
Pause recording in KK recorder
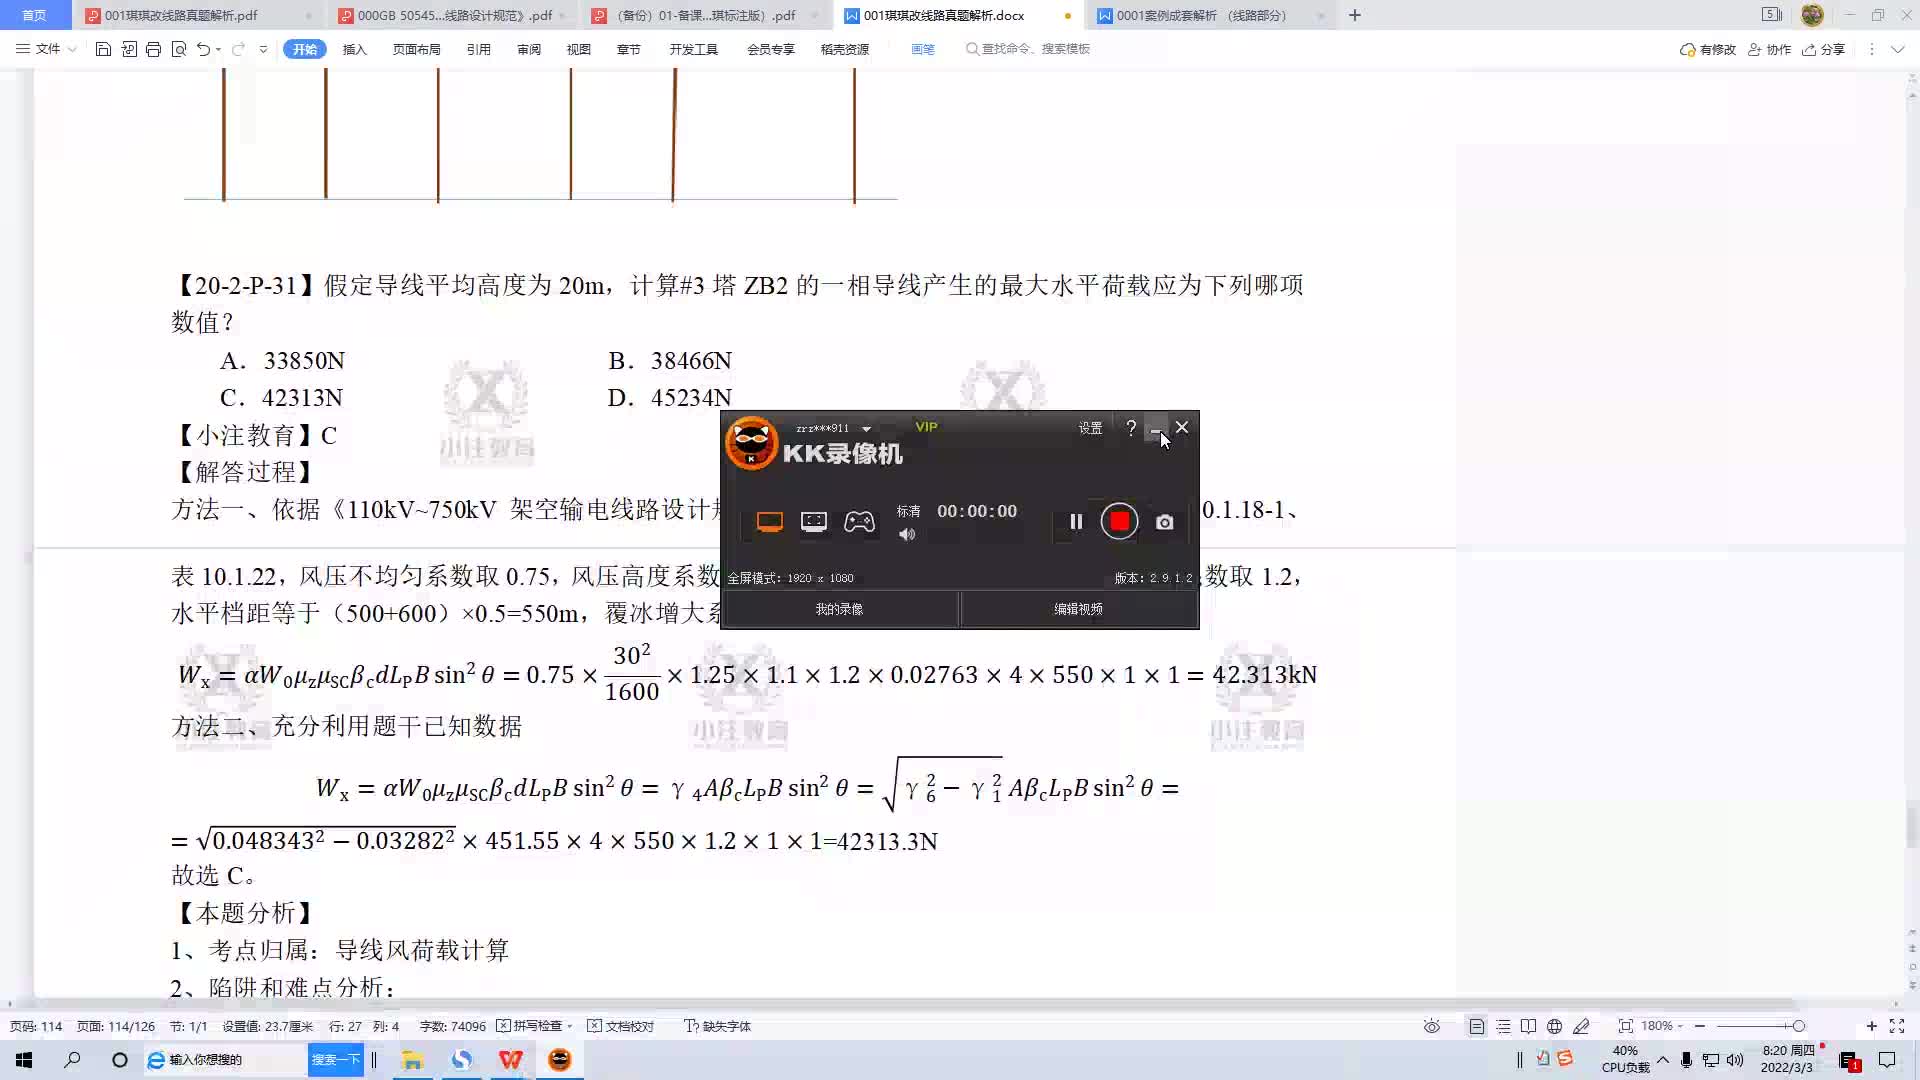point(1076,521)
